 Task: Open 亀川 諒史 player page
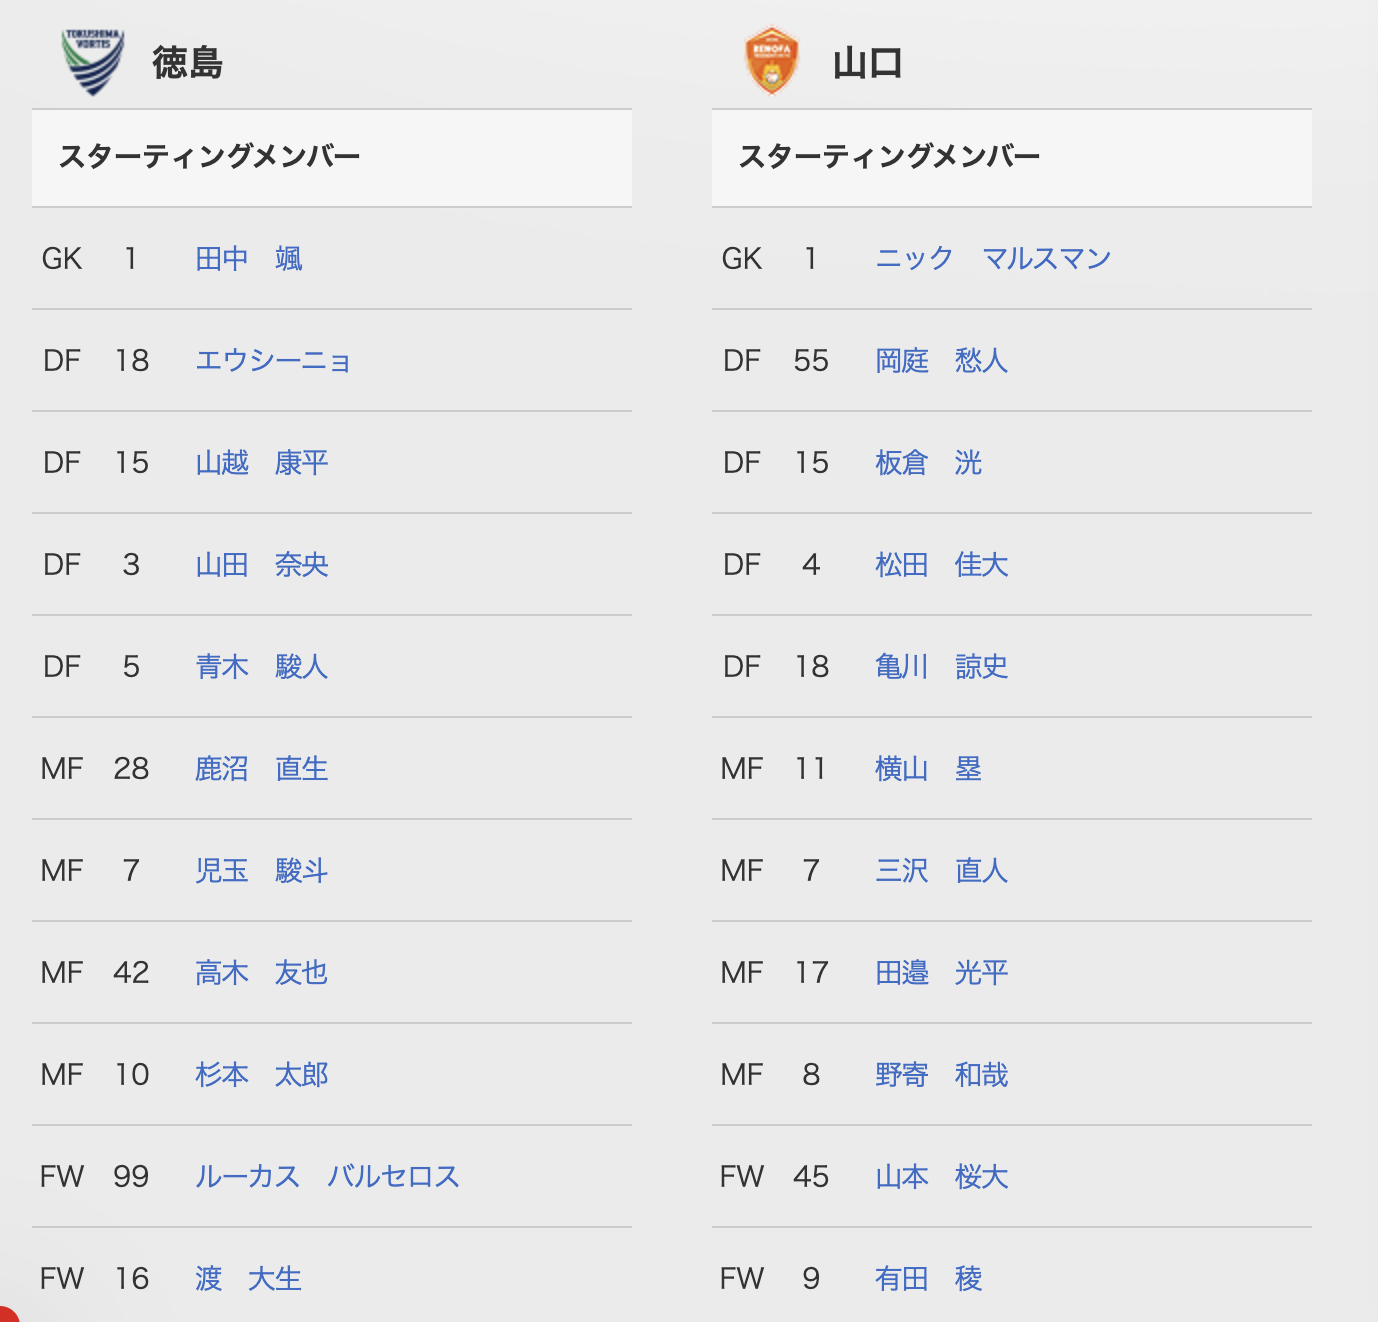(942, 667)
